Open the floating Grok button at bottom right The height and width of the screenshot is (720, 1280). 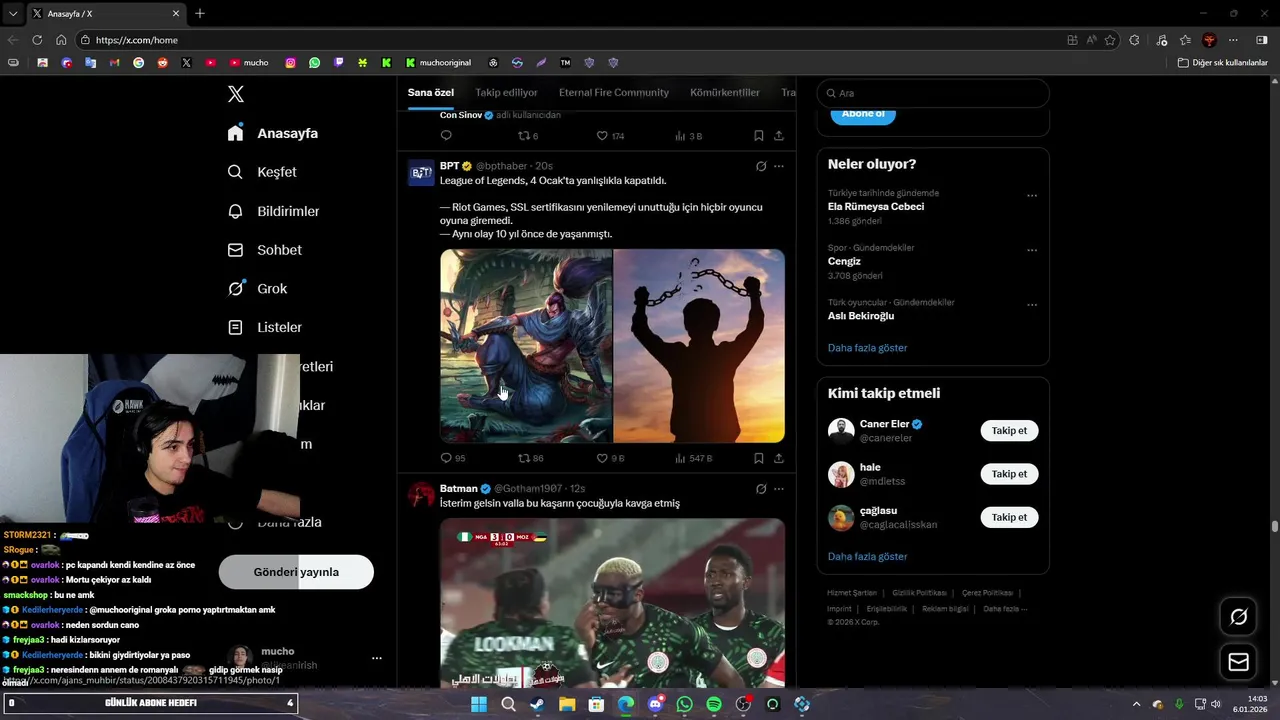(x=1238, y=617)
